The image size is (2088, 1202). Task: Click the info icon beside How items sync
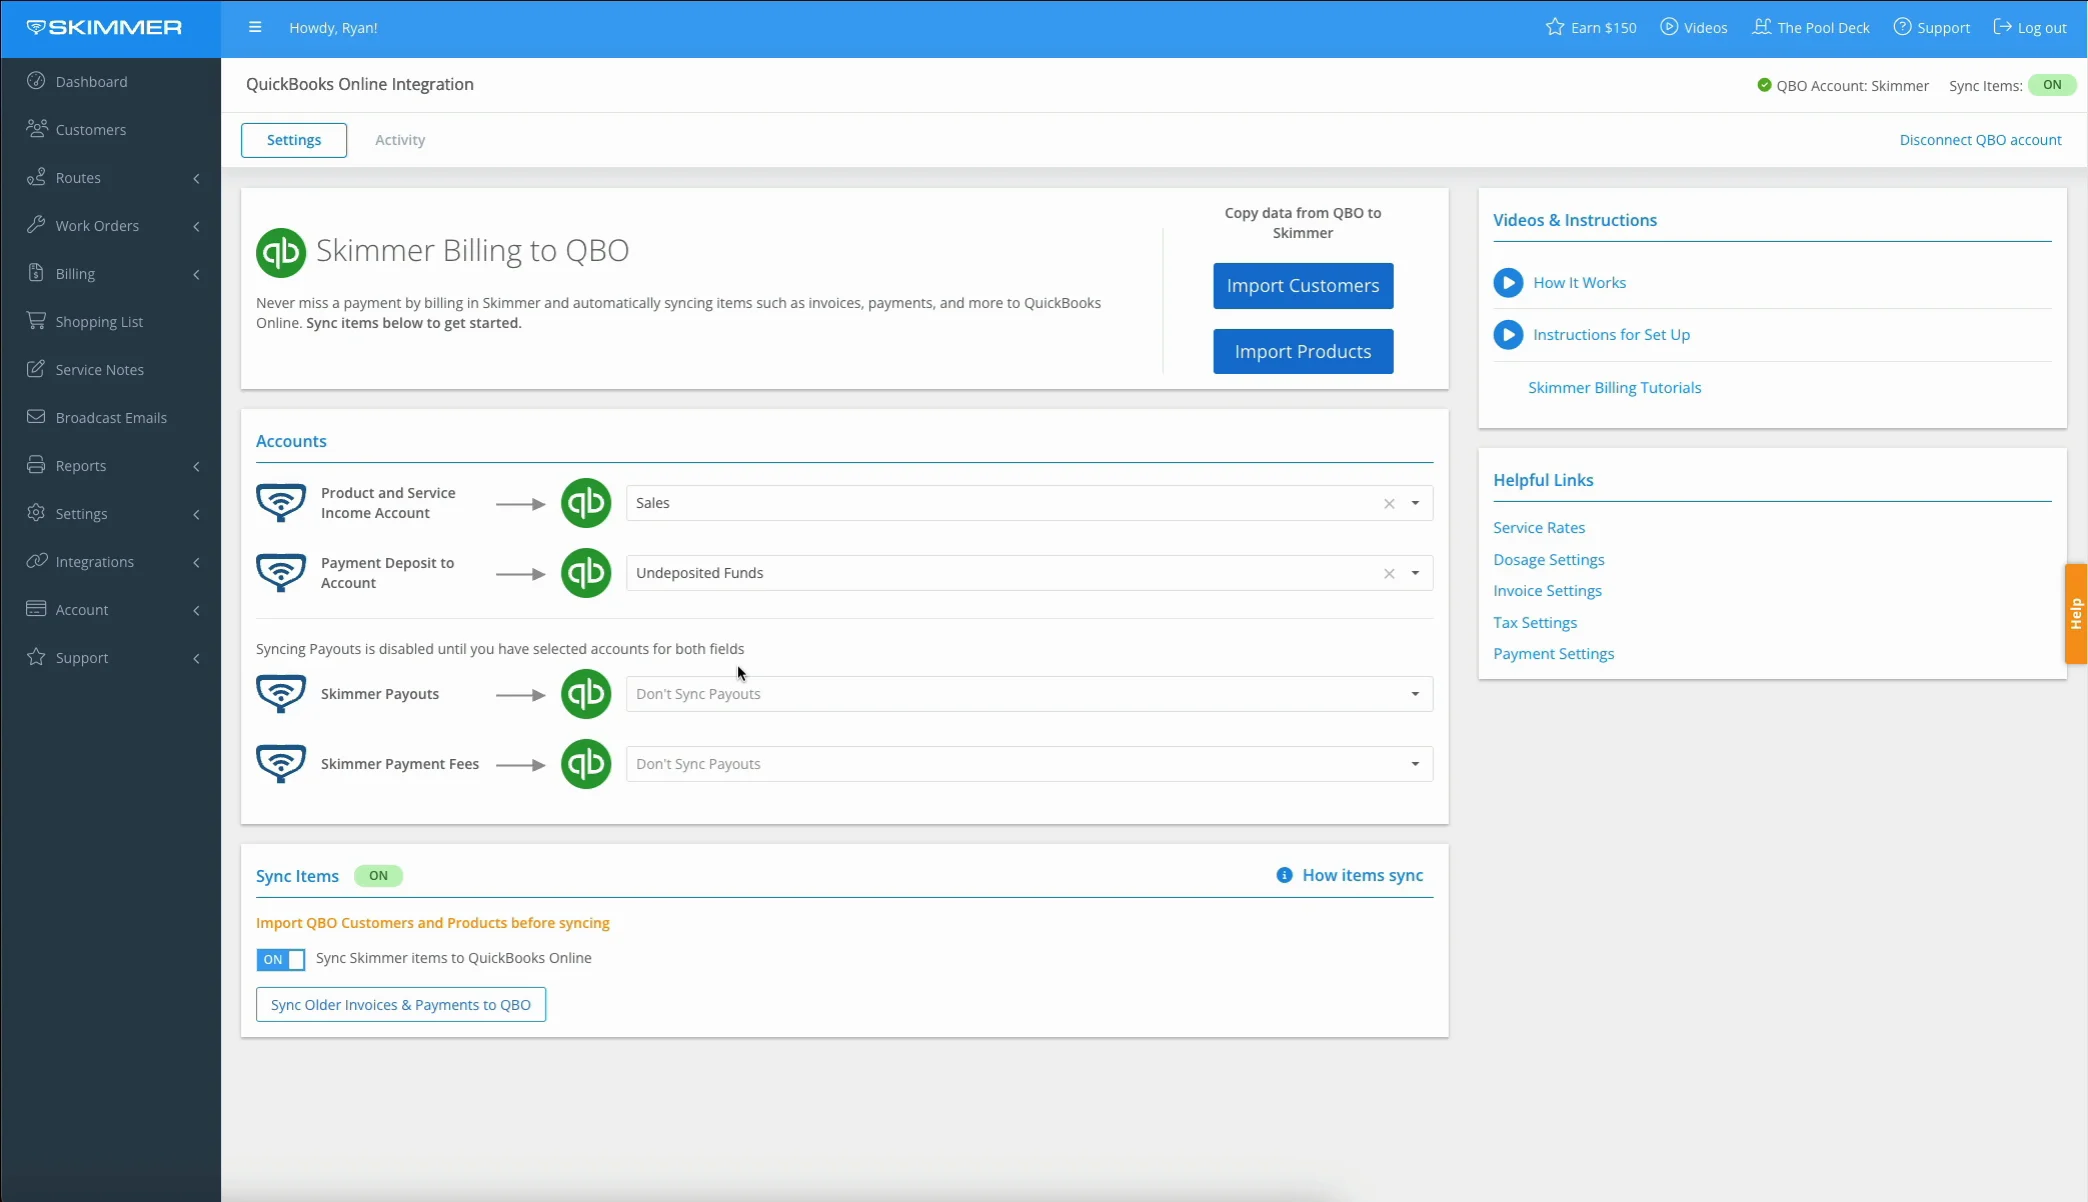pos(1284,875)
